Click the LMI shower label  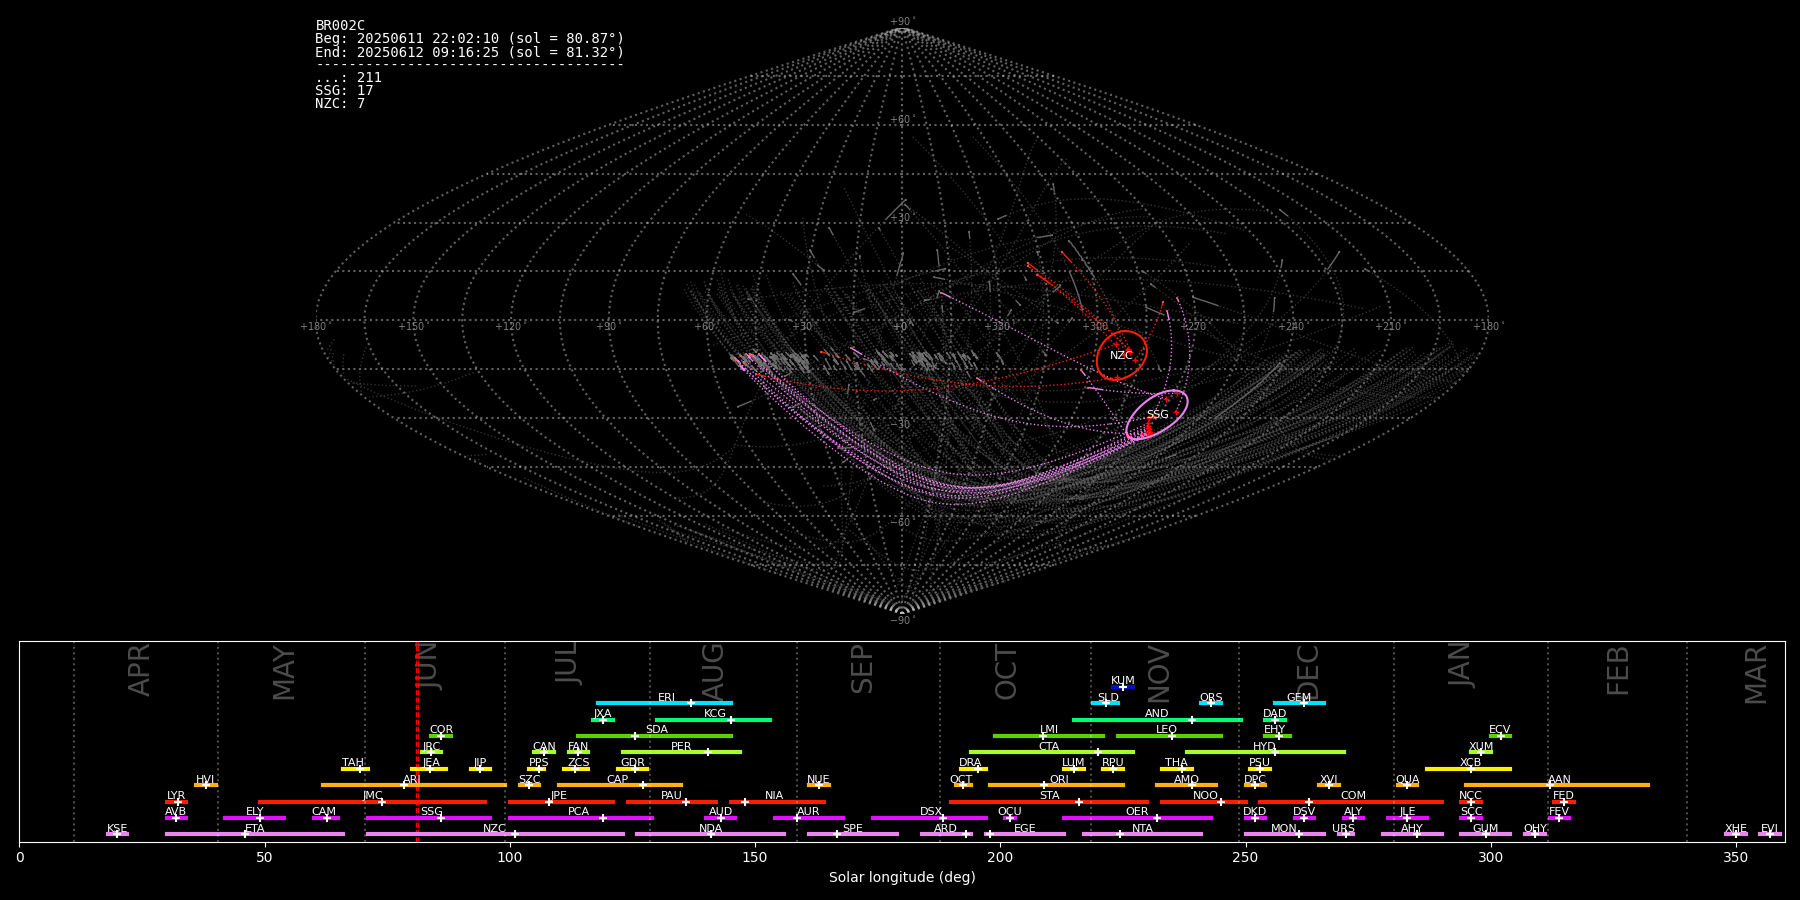click(x=1049, y=730)
